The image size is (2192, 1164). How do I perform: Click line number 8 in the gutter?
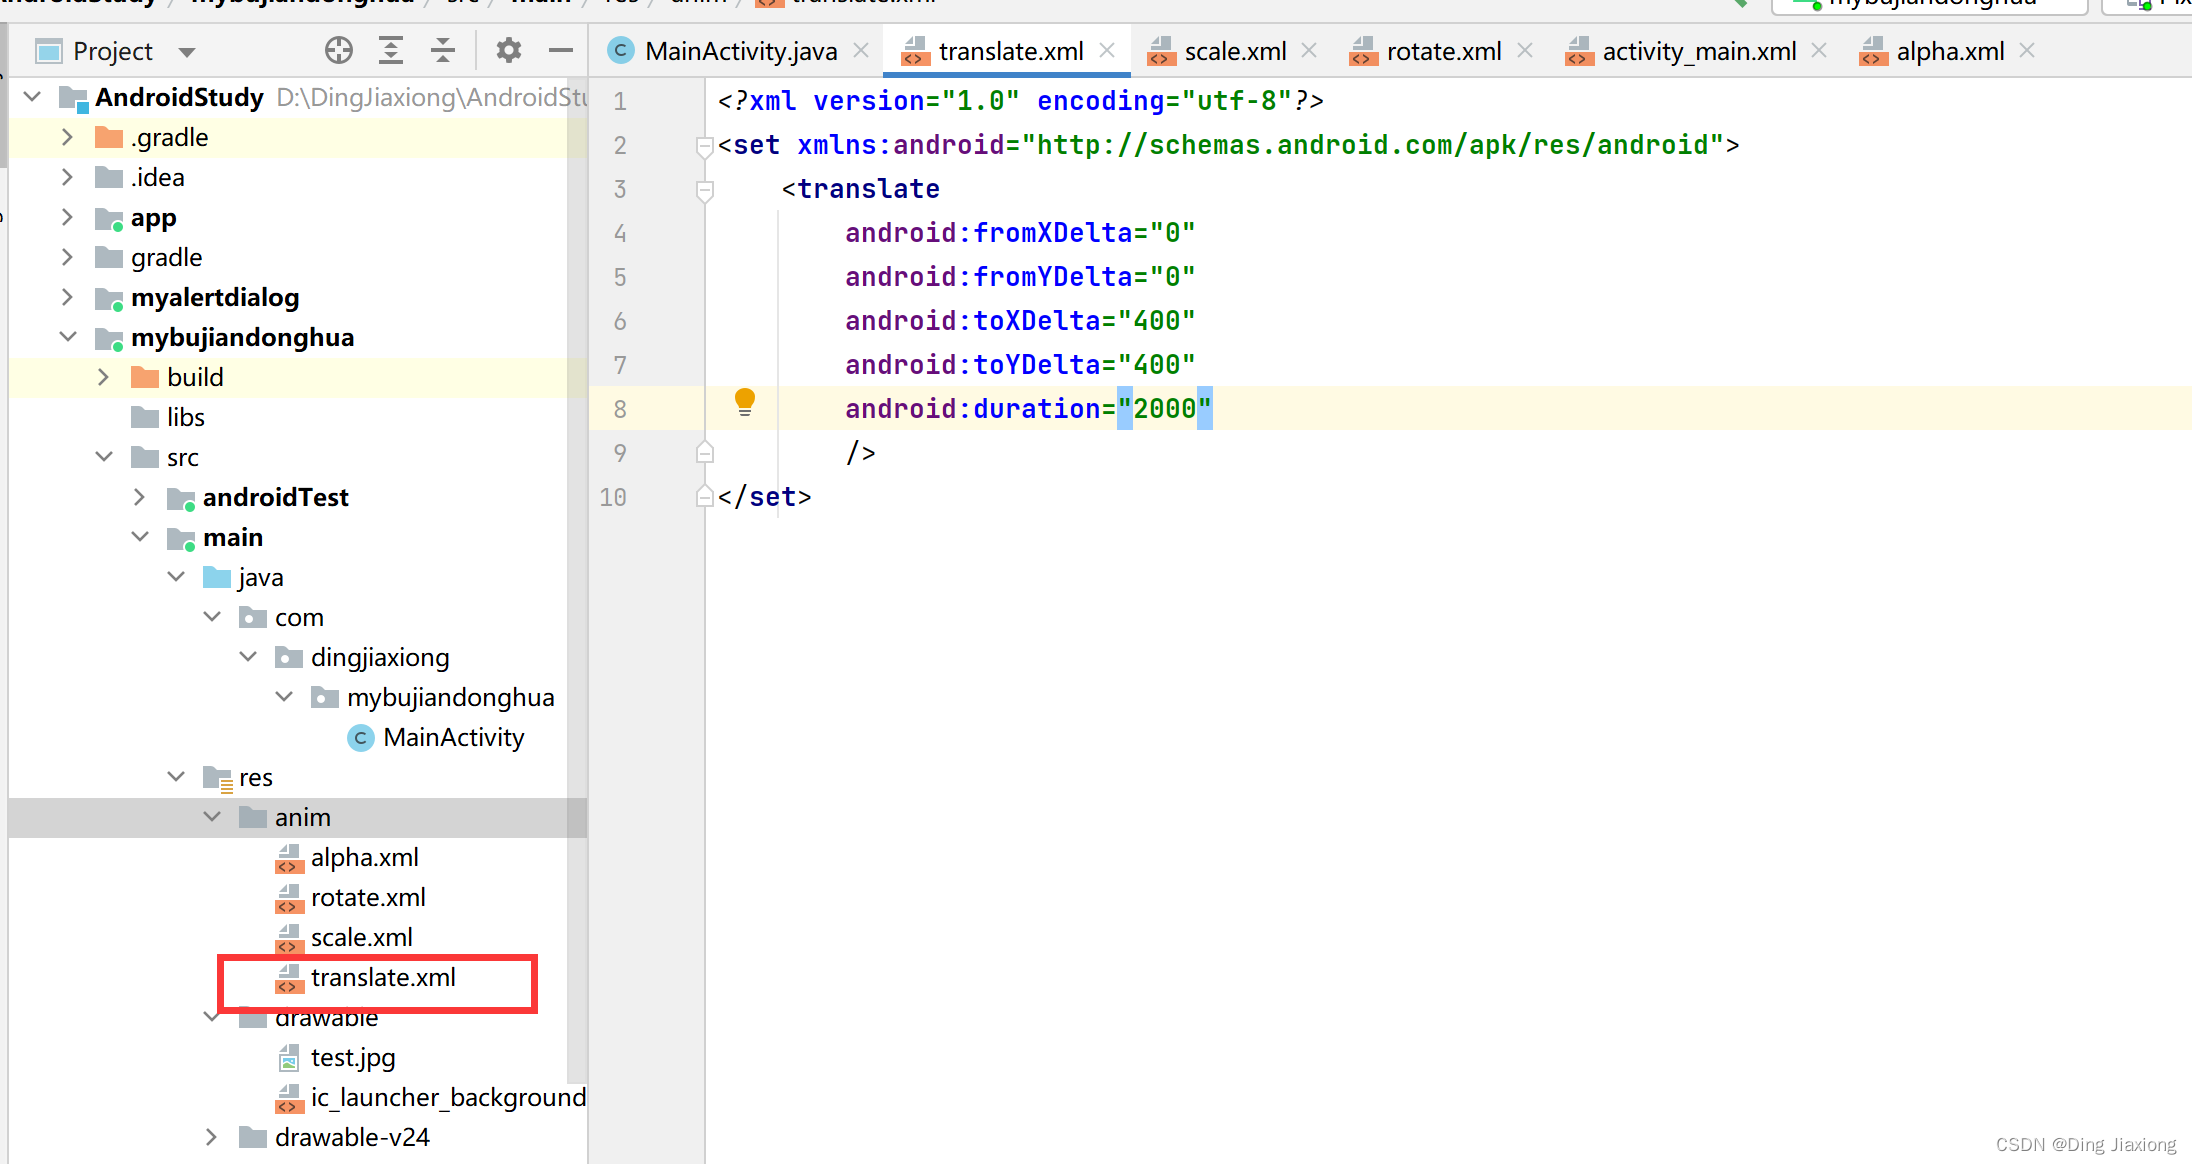[x=620, y=409]
